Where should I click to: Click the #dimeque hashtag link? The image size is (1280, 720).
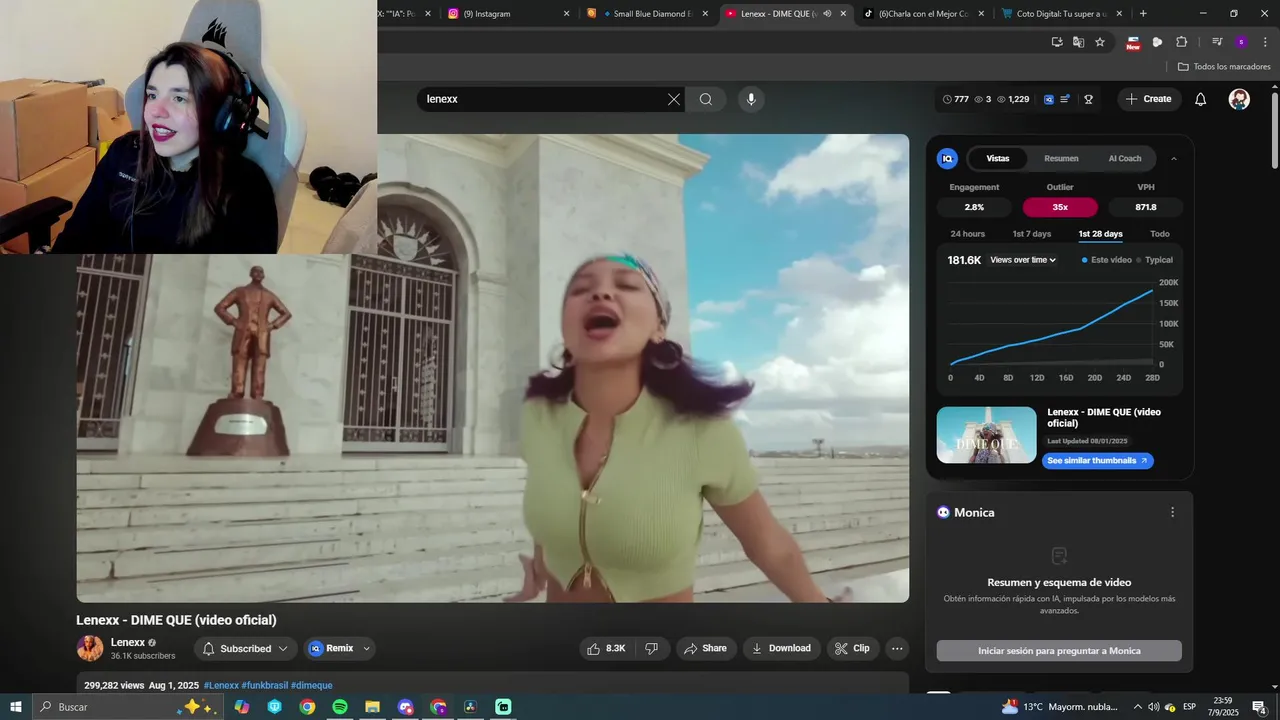[311, 686]
